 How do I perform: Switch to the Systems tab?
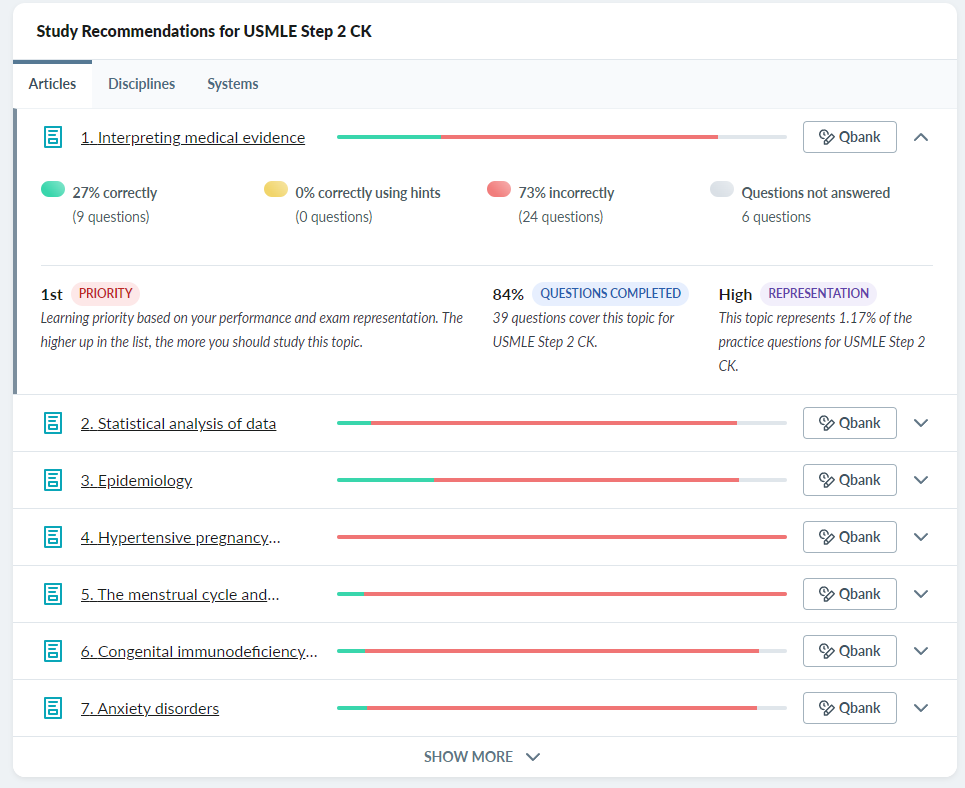click(233, 84)
